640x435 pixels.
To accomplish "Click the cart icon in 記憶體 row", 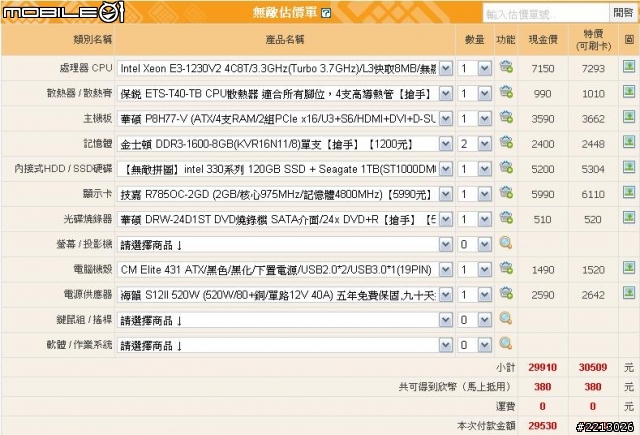I will click(506, 142).
